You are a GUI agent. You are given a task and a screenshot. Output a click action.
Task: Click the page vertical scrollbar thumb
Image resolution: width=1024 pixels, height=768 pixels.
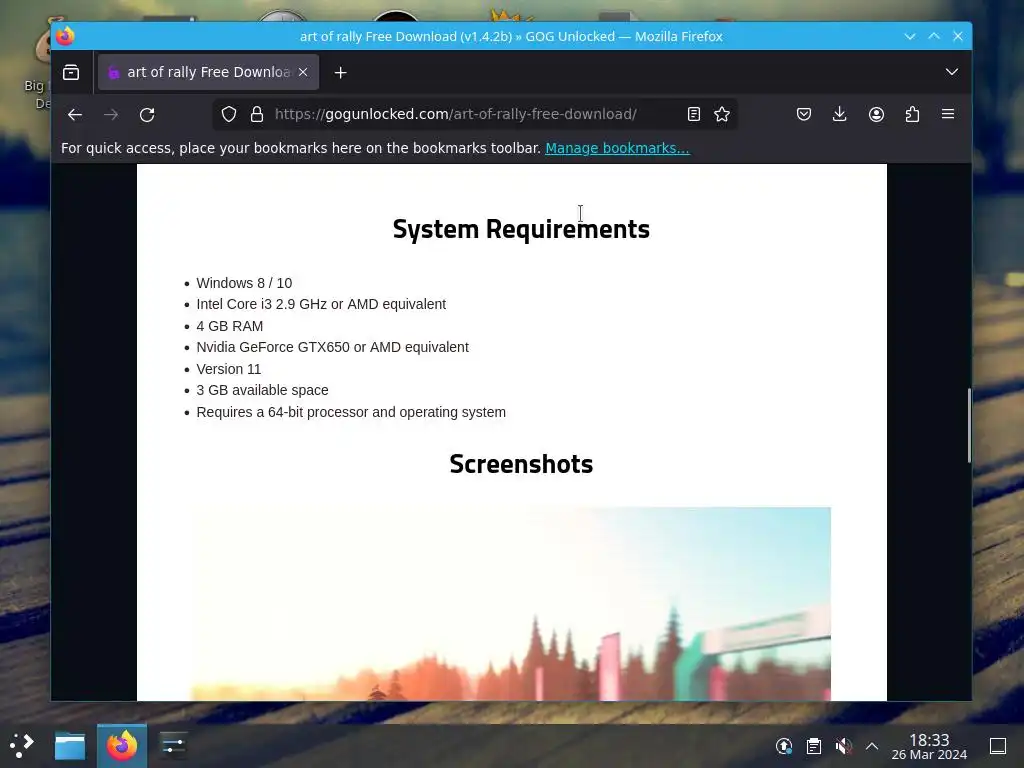tap(969, 426)
